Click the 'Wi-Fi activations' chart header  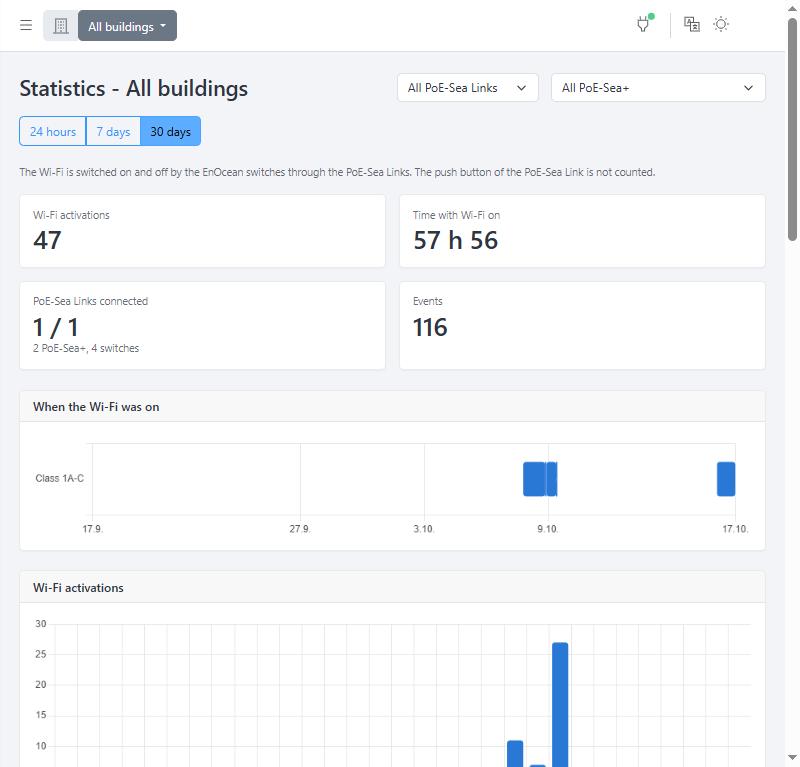[x=78, y=588]
